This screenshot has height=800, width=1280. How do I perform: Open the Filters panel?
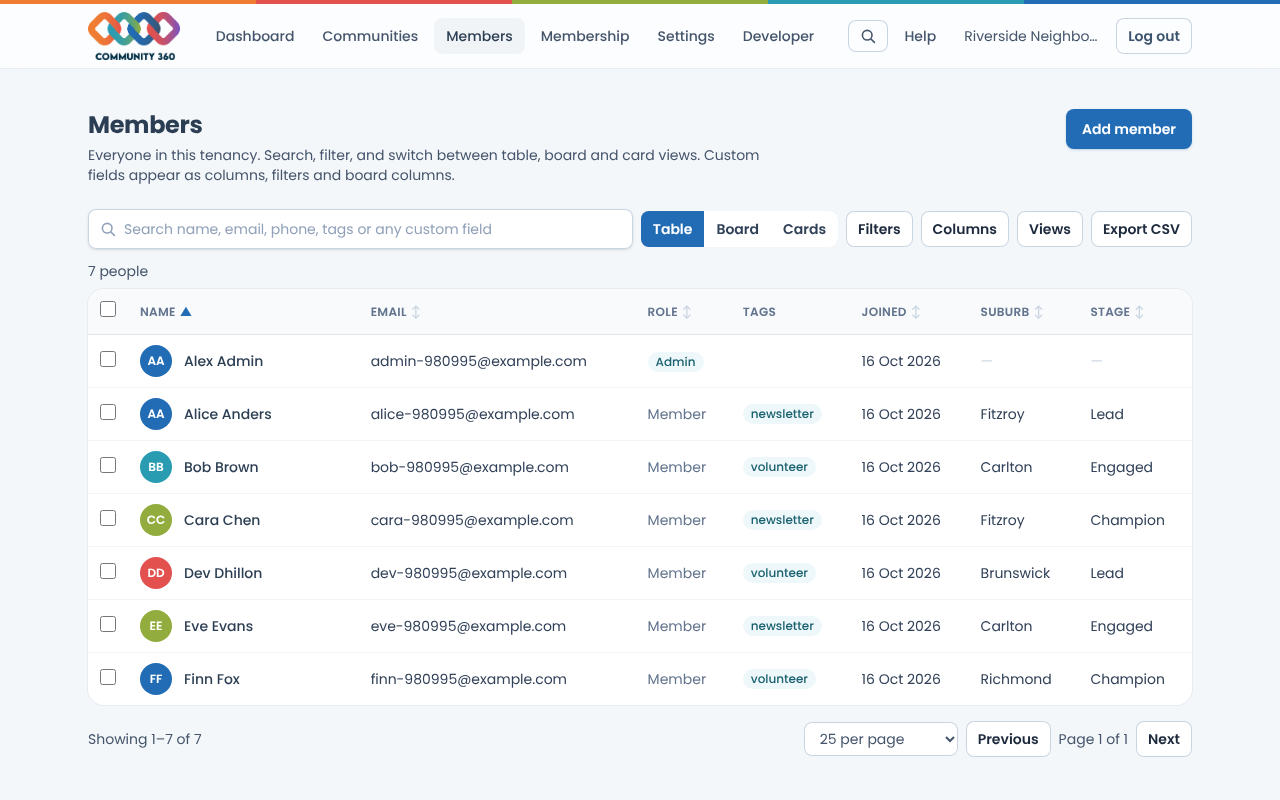(879, 229)
